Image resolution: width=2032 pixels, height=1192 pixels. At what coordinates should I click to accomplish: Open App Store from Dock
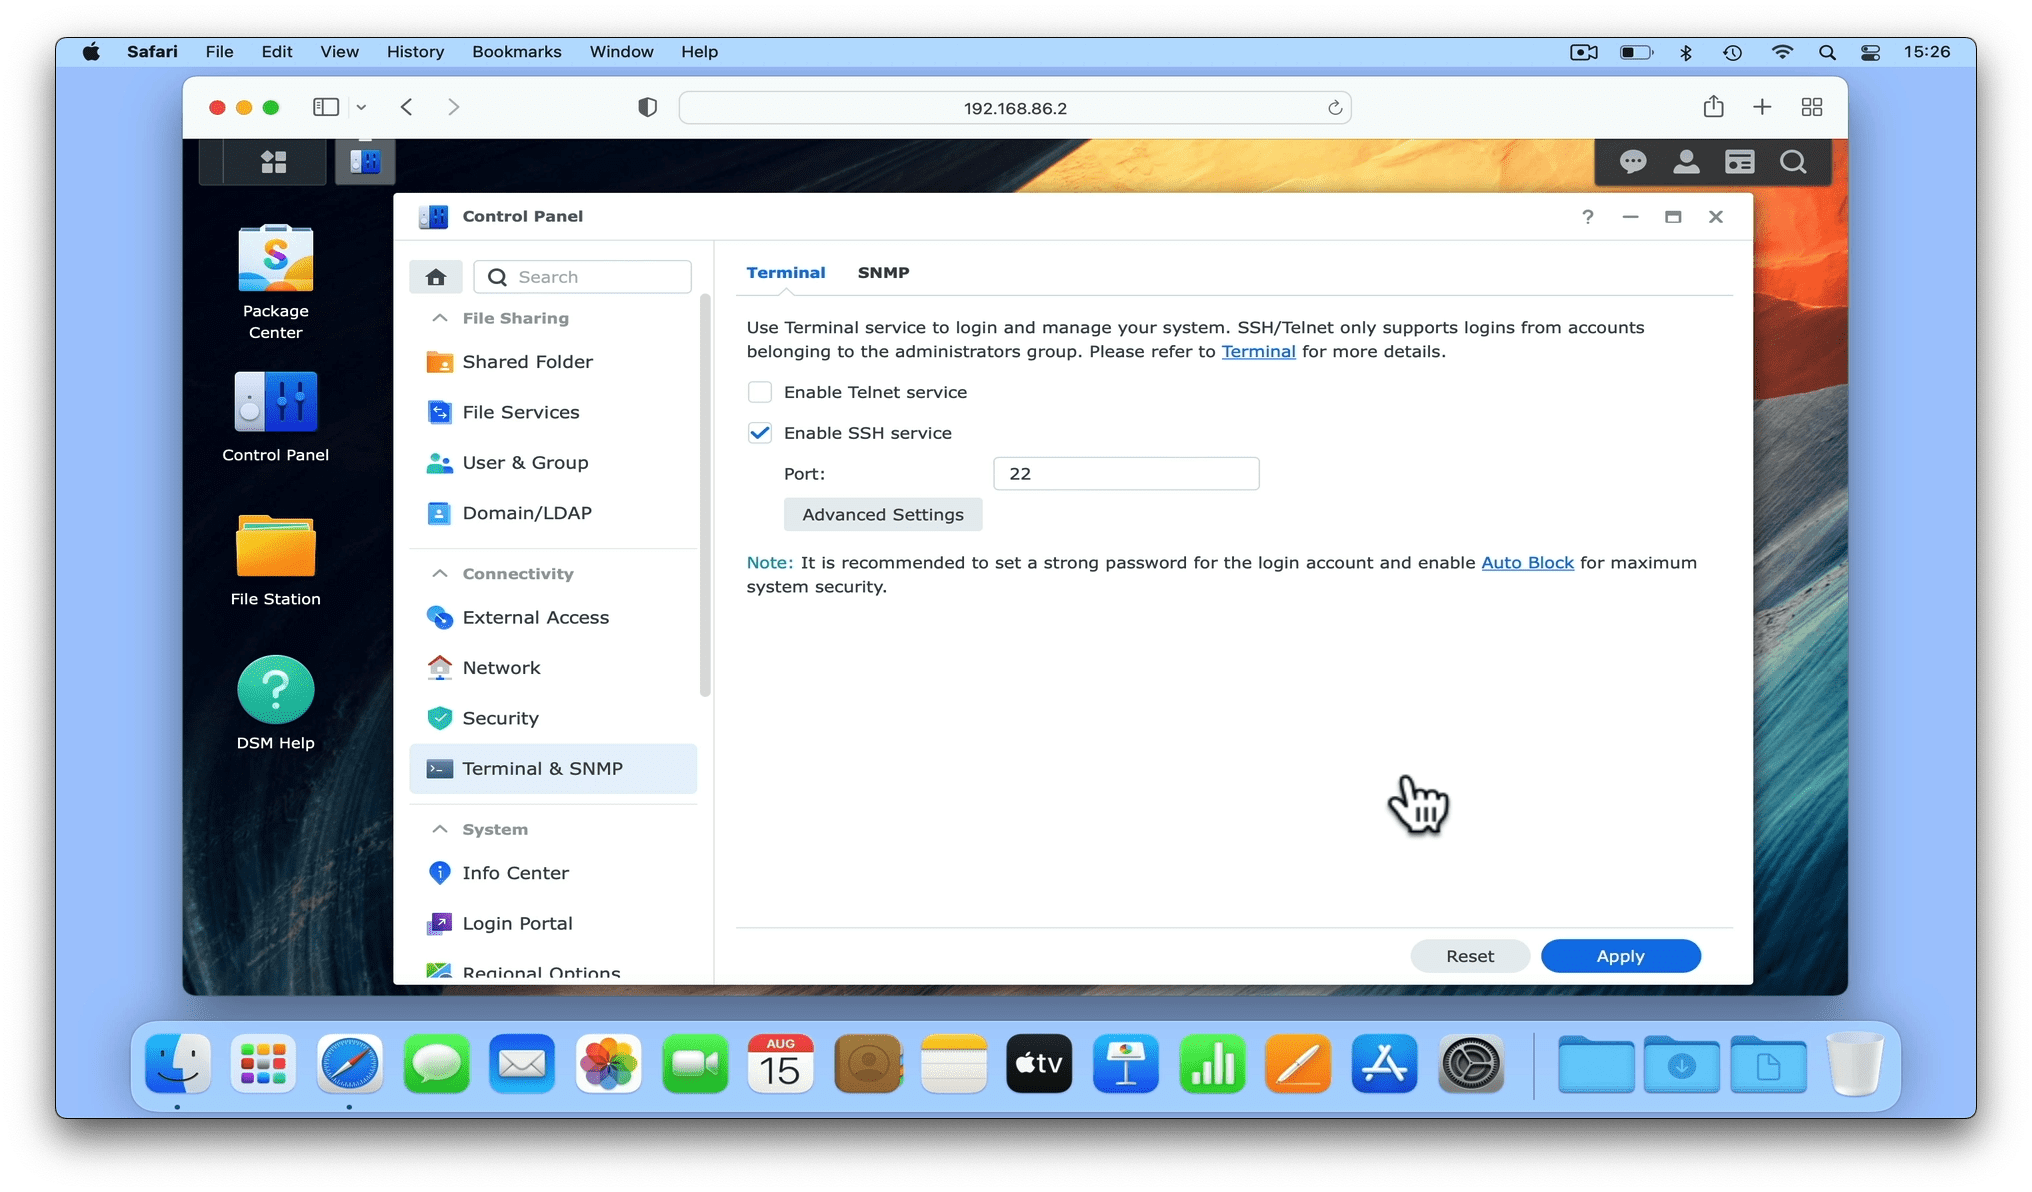(1384, 1064)
